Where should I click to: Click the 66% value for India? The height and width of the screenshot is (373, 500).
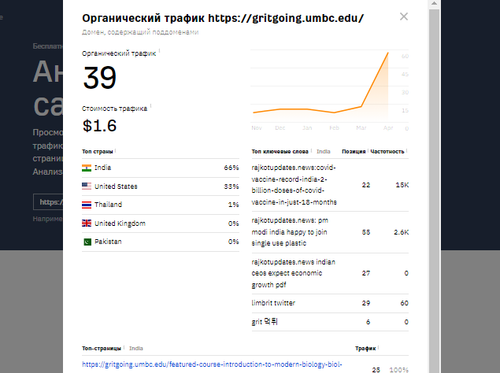pyautogui.click(x=231, y=168)
